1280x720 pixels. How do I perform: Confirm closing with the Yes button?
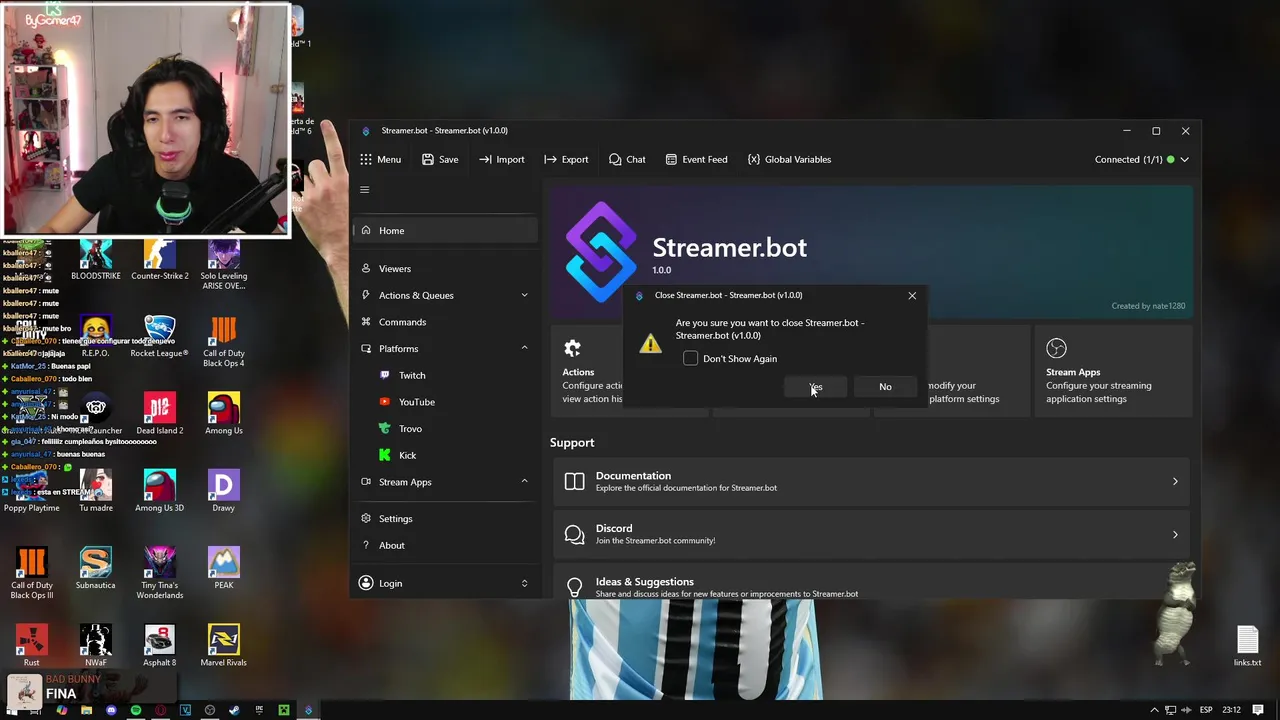816,387
